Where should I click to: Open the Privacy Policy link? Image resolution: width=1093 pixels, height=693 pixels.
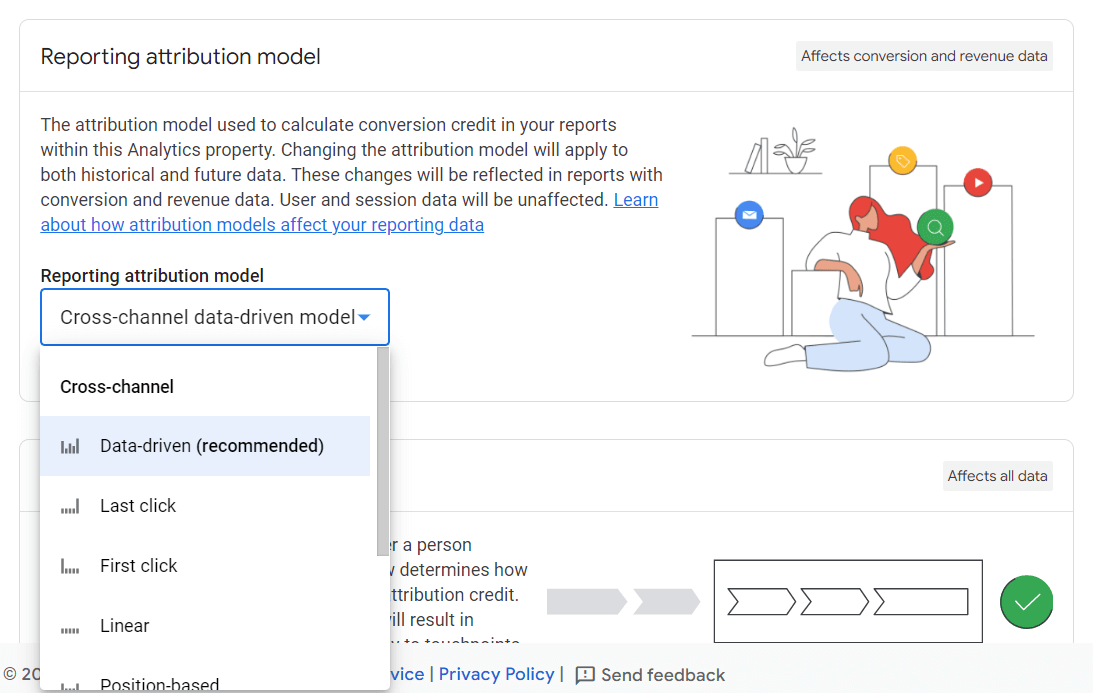[x=496, y=674]
